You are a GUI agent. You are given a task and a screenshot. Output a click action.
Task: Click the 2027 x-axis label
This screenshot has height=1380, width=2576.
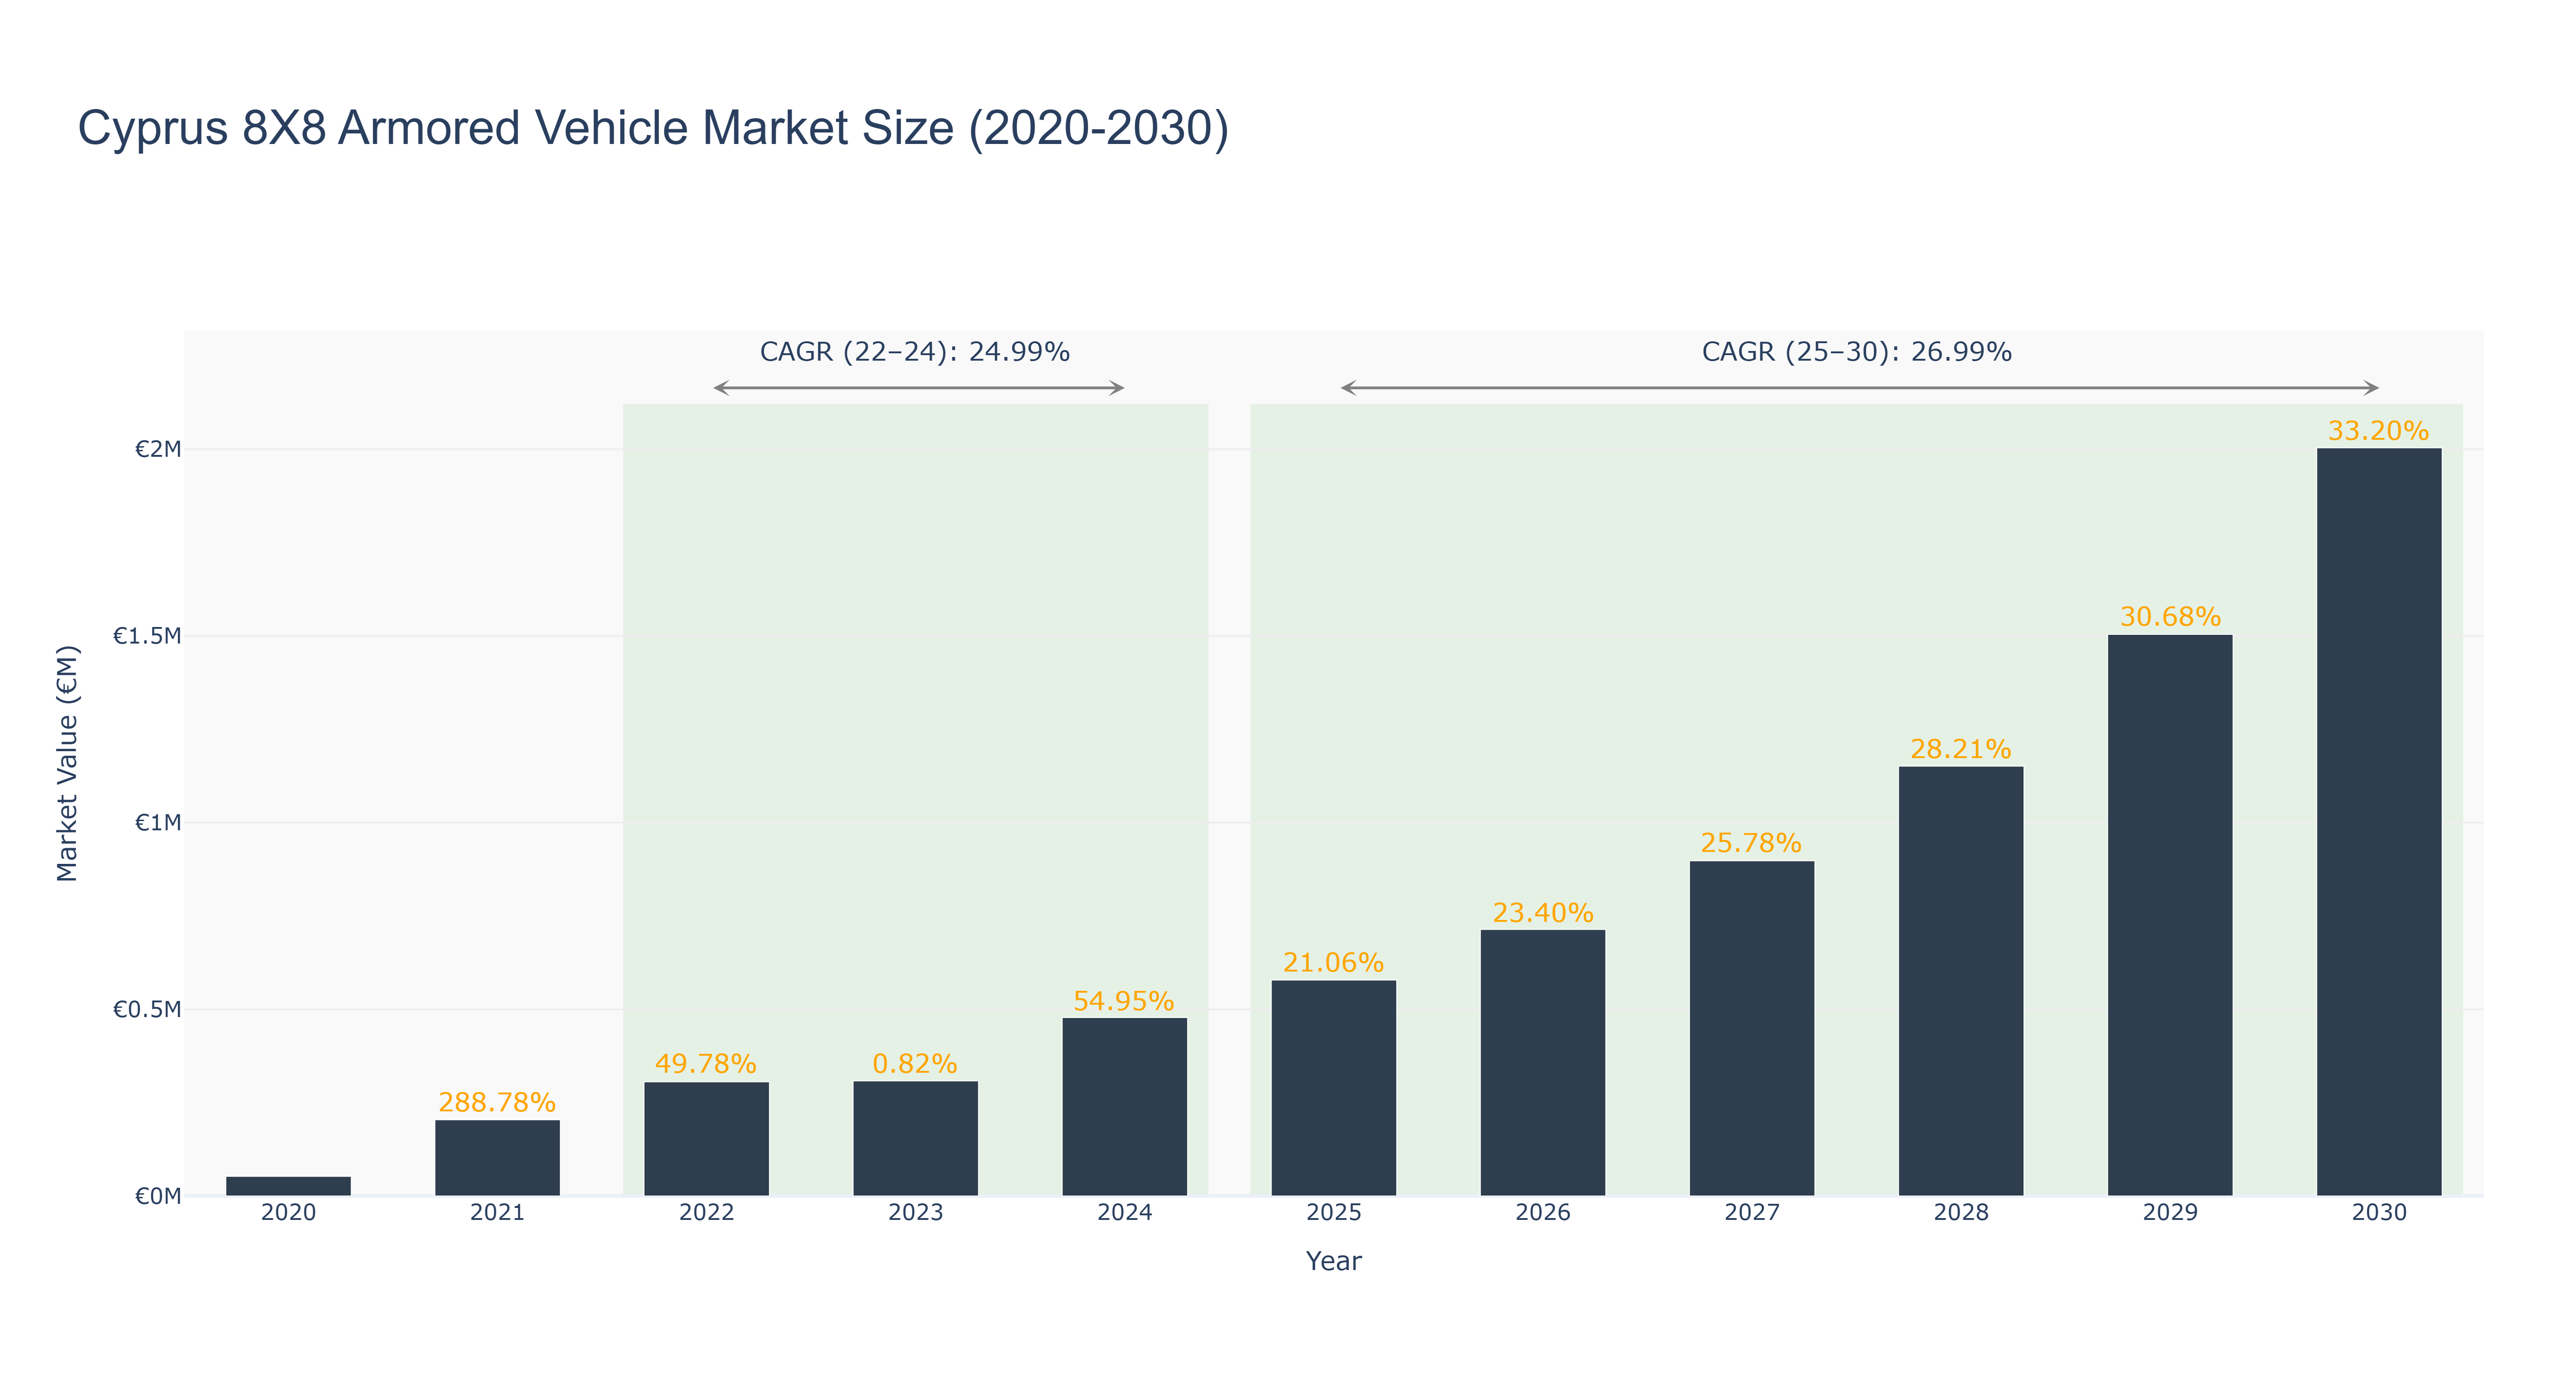click(1751, 1212)
